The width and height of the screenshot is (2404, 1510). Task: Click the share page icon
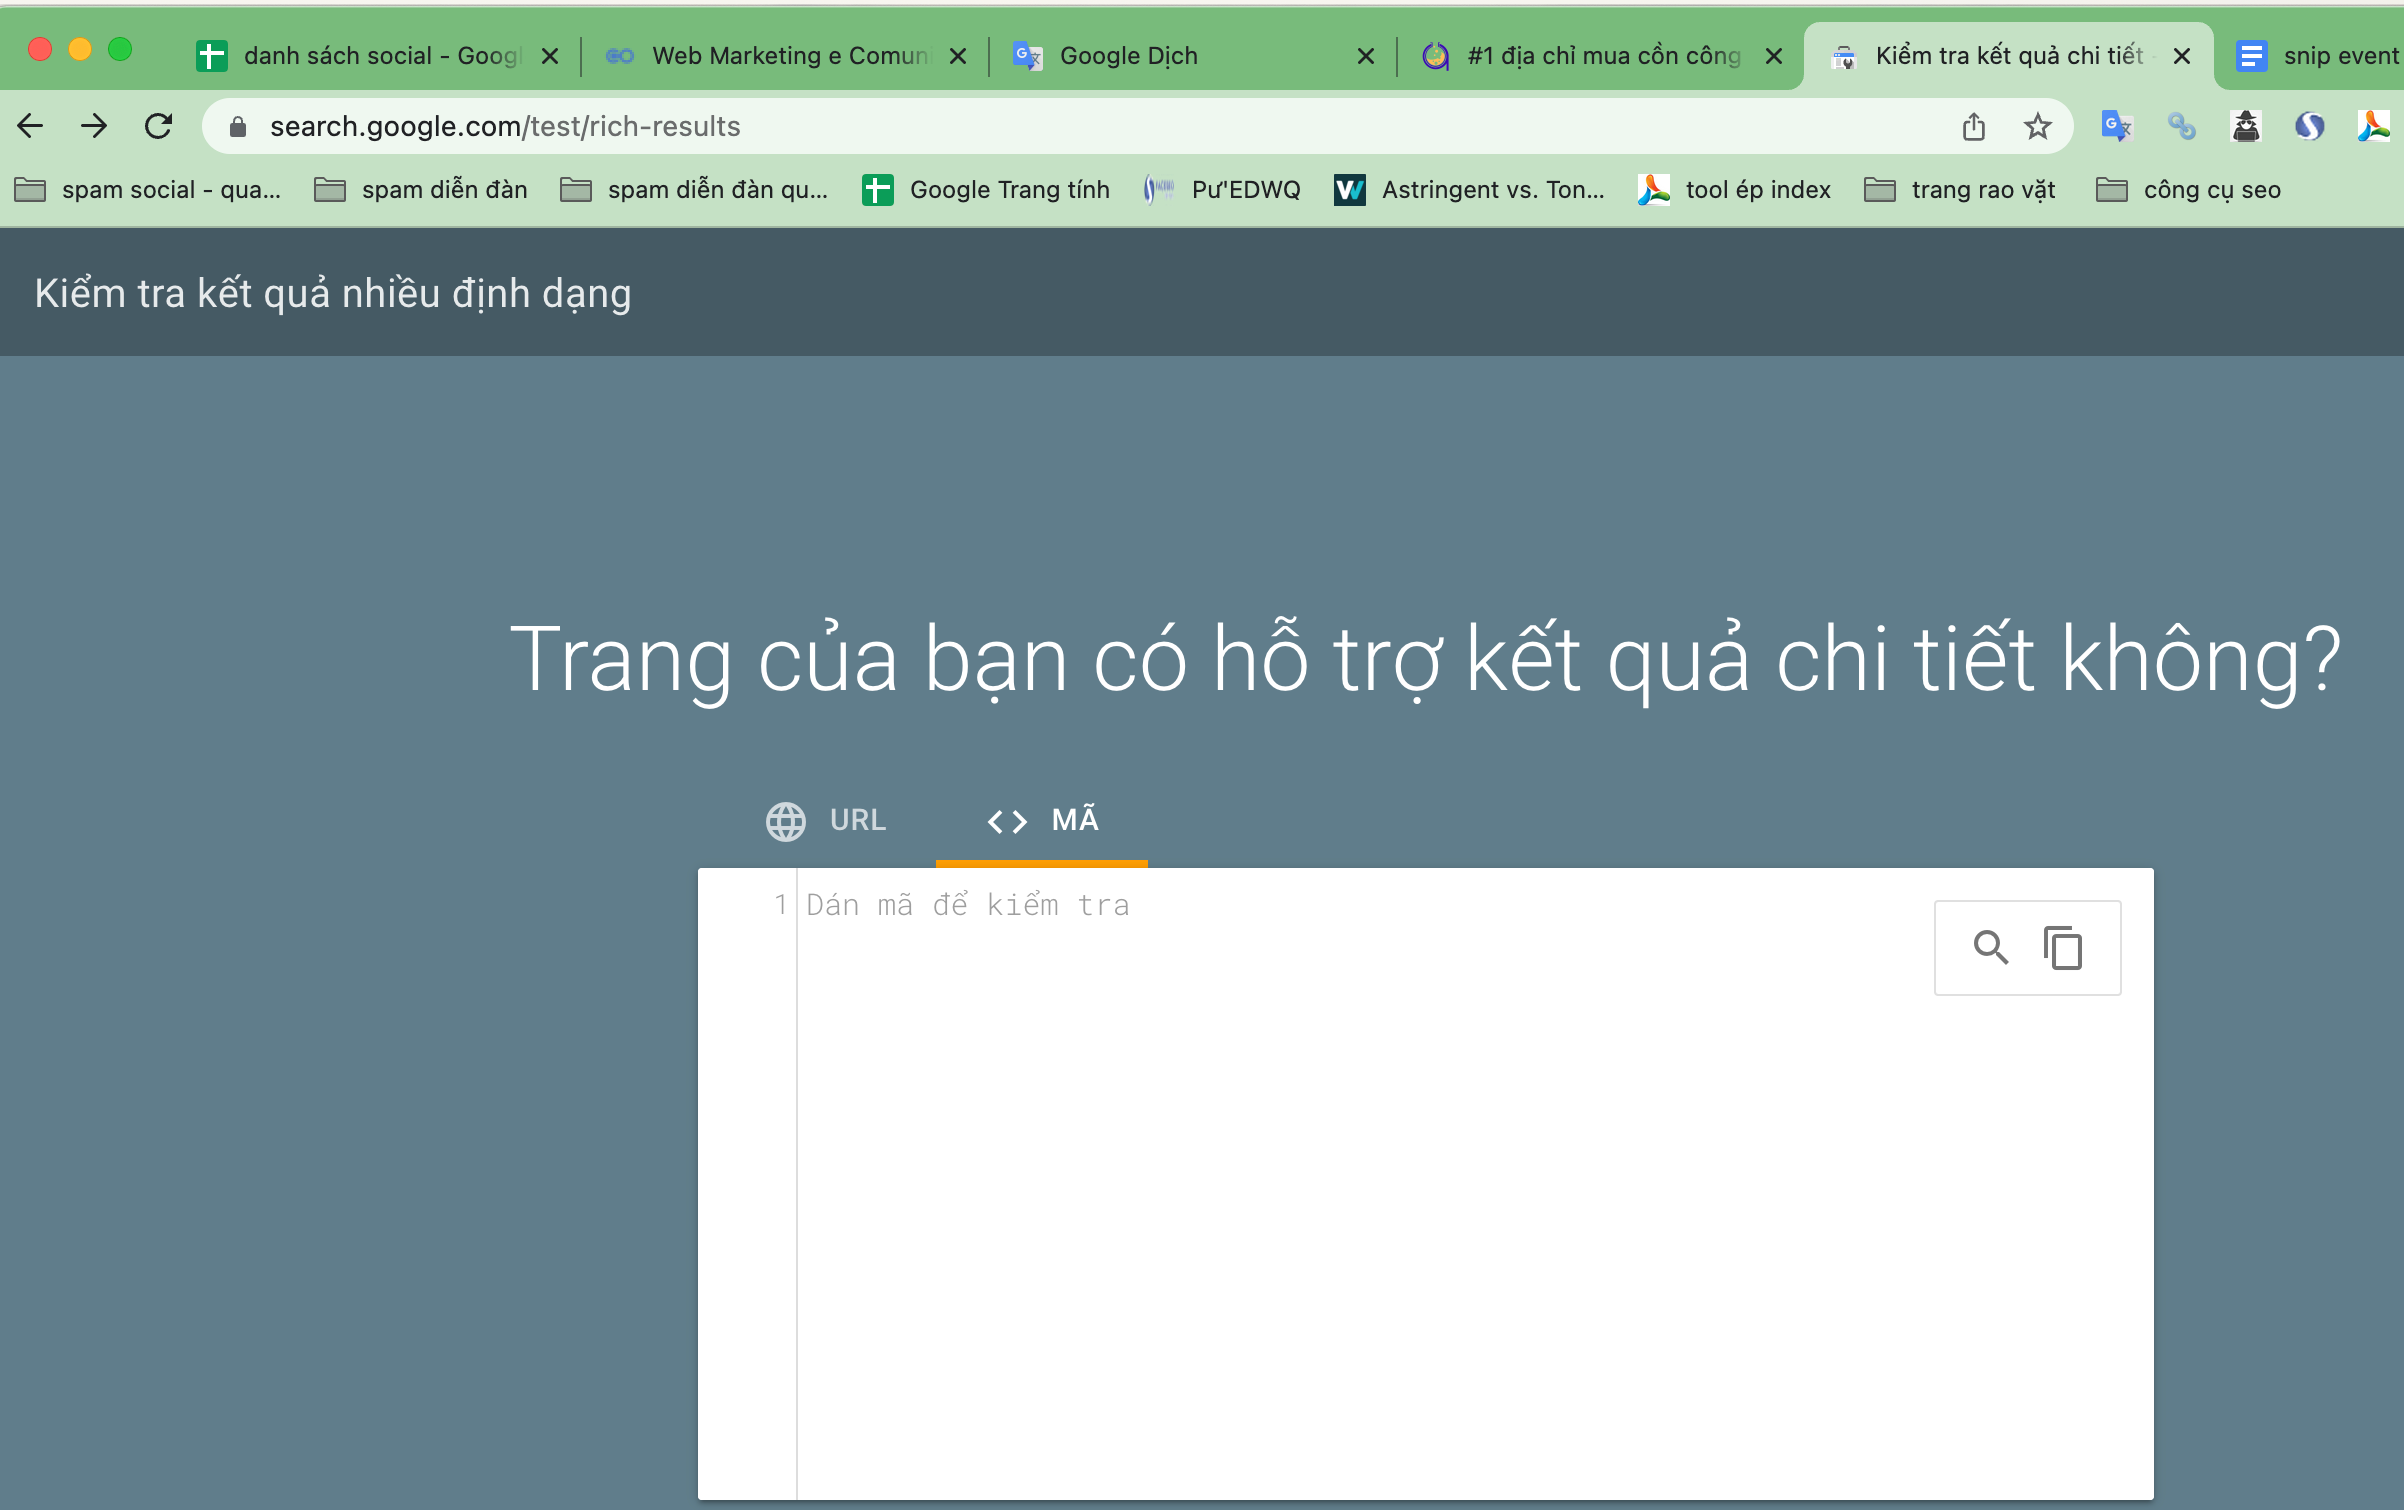1973,126
